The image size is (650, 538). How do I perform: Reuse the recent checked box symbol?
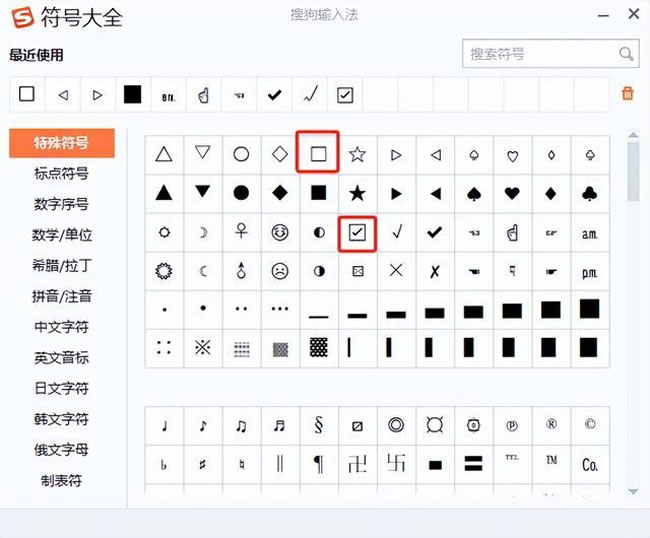(345, 95)
